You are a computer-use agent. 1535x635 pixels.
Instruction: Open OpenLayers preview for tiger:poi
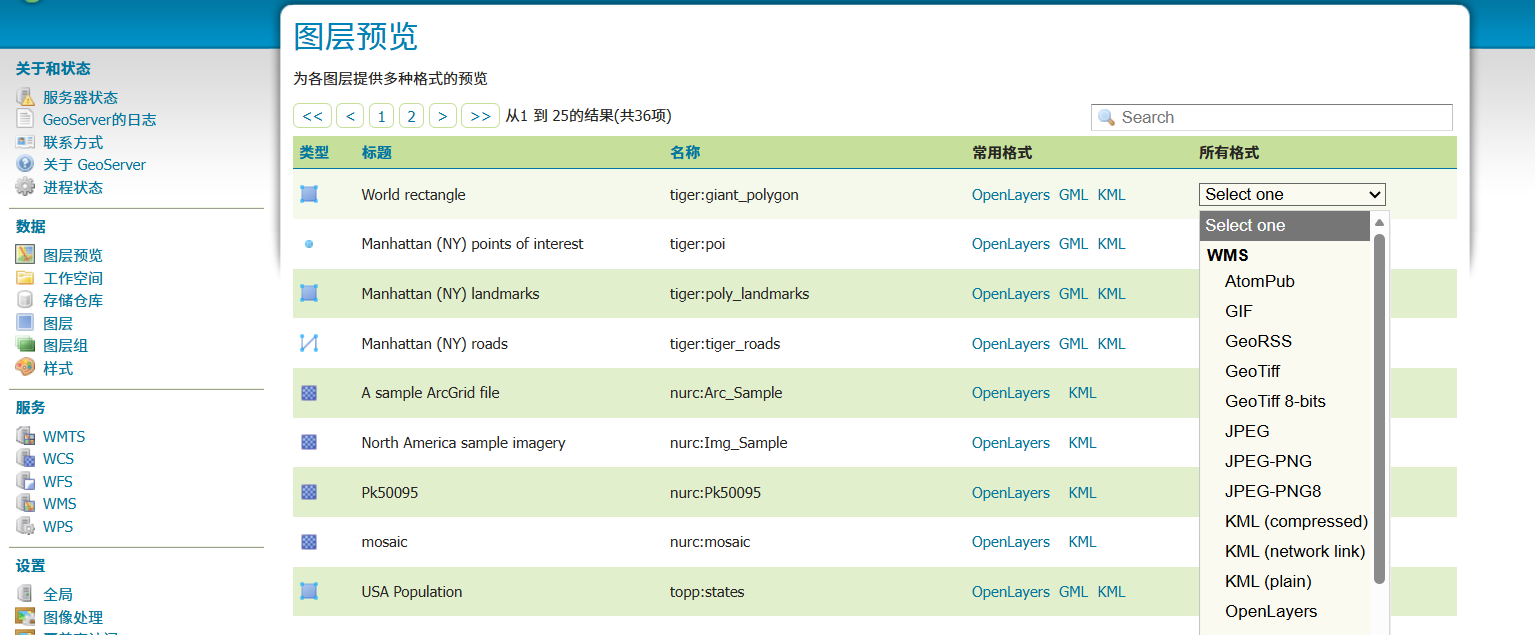1011,244
